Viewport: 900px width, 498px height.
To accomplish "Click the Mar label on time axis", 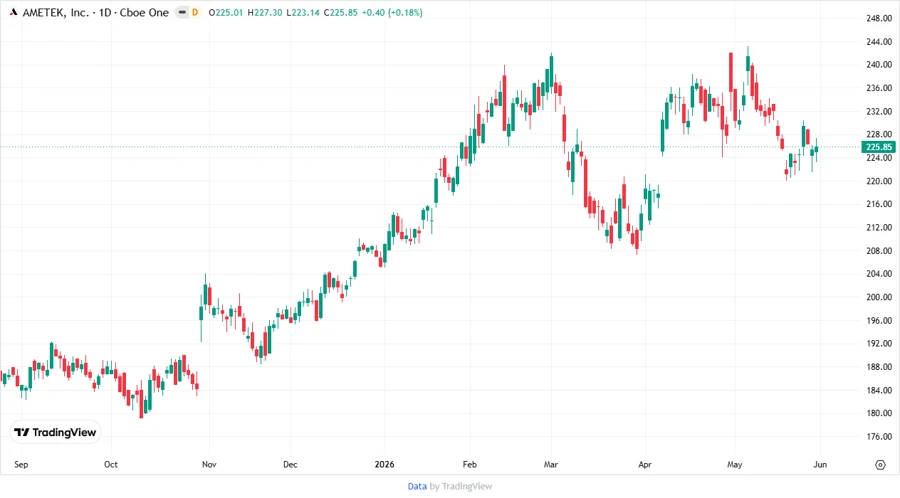I will click(x=550, y=464).
